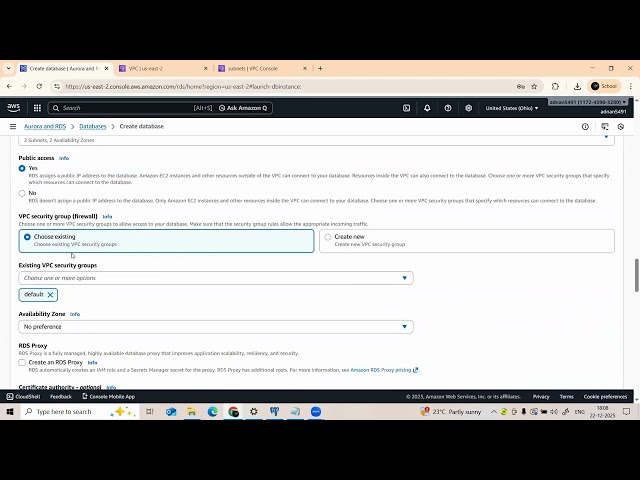
Task: Open Public access Info link
Action: point(64,158)
